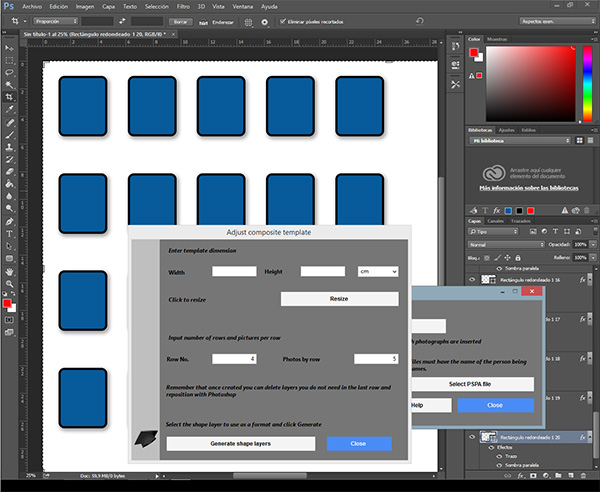Toggle Eliminar píxeles recortados checkbox

[283, 21]
